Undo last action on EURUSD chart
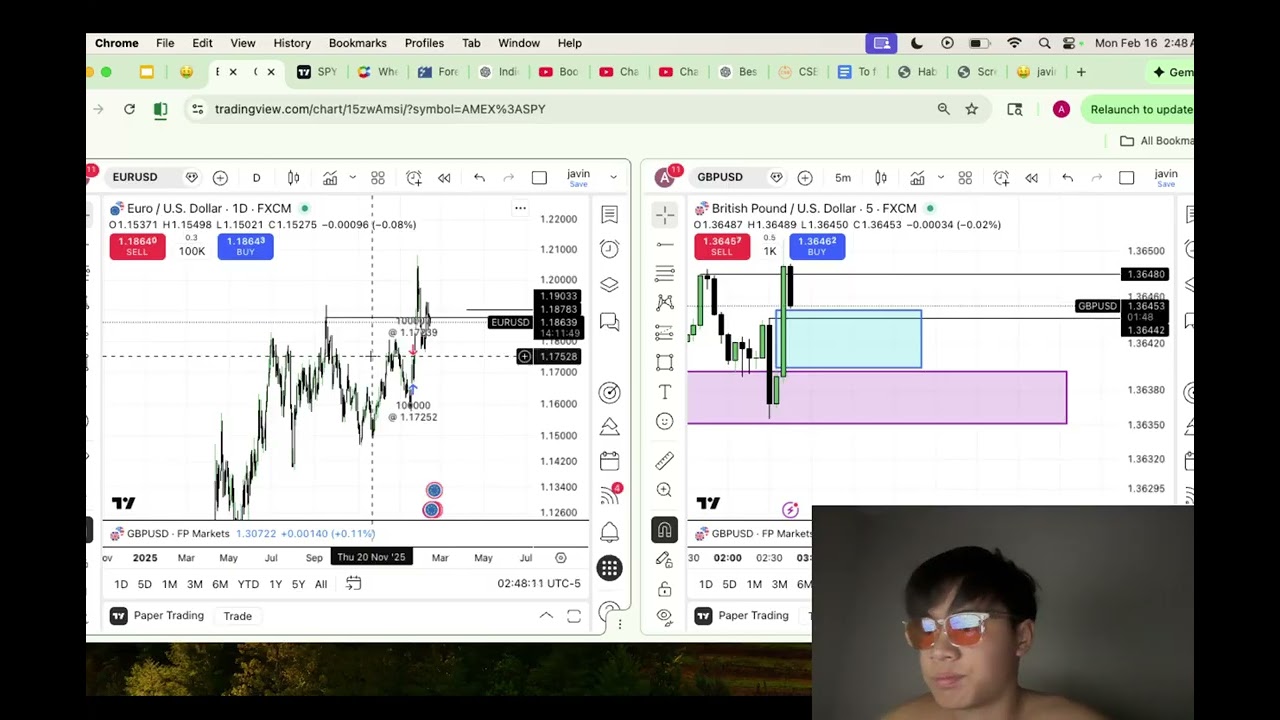Viewport: 1280px width, 720px height. pos(479,178)
